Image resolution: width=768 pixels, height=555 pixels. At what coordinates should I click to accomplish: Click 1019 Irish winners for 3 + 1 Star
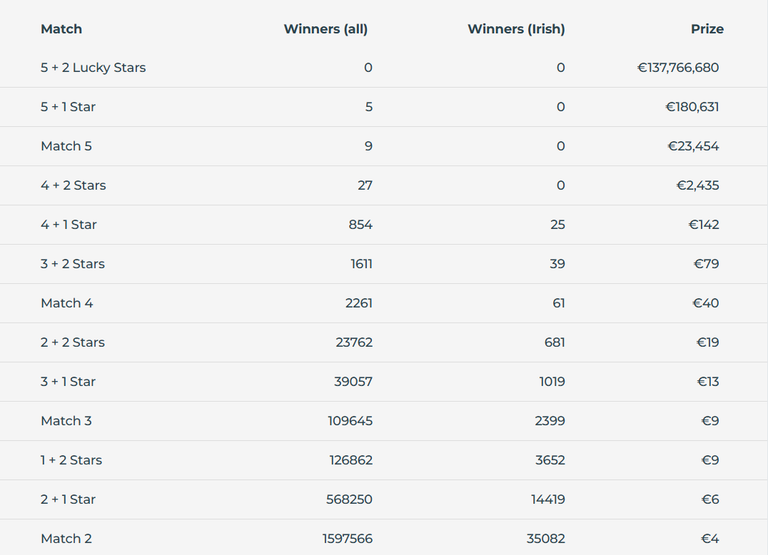[552, 382]
